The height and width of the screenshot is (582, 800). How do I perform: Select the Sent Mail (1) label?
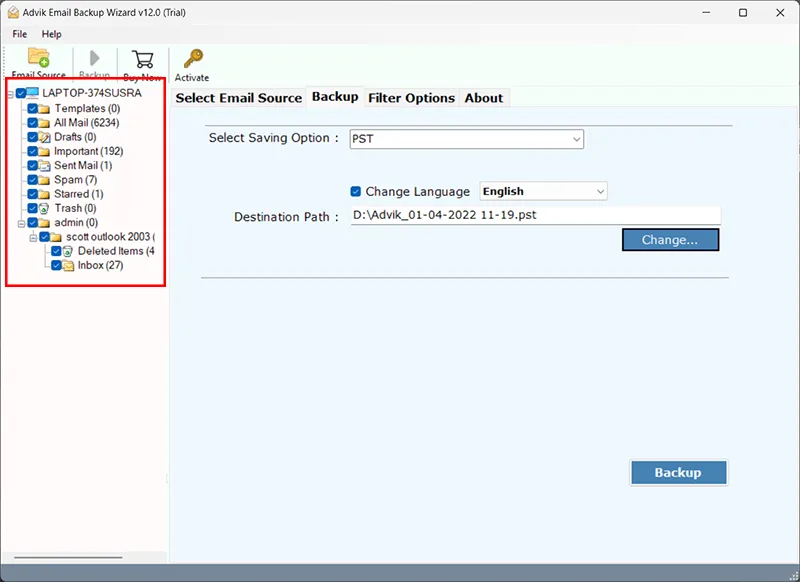click(x=83, y=166)
